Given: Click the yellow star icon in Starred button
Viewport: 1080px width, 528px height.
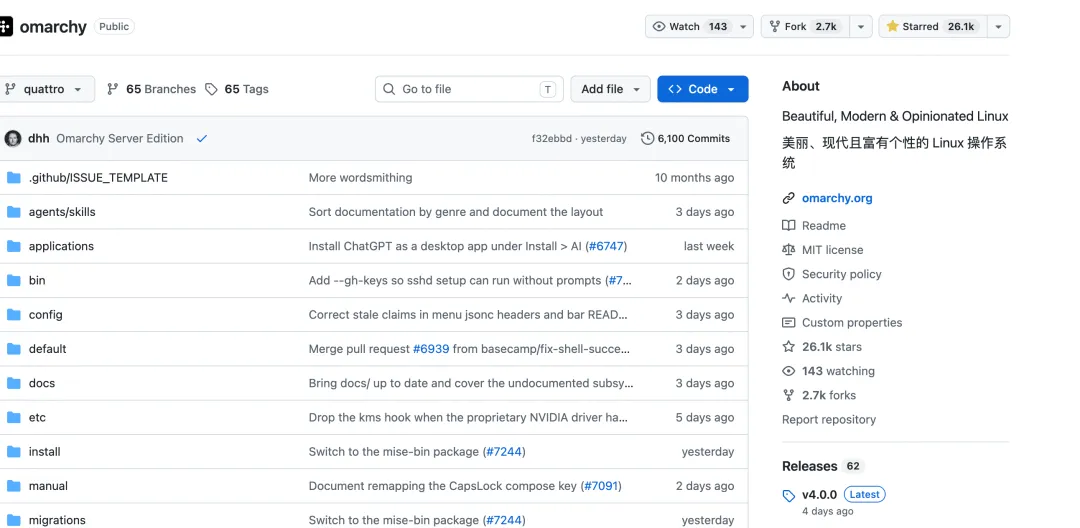Looking at the screenshot, I should [893, 26].
